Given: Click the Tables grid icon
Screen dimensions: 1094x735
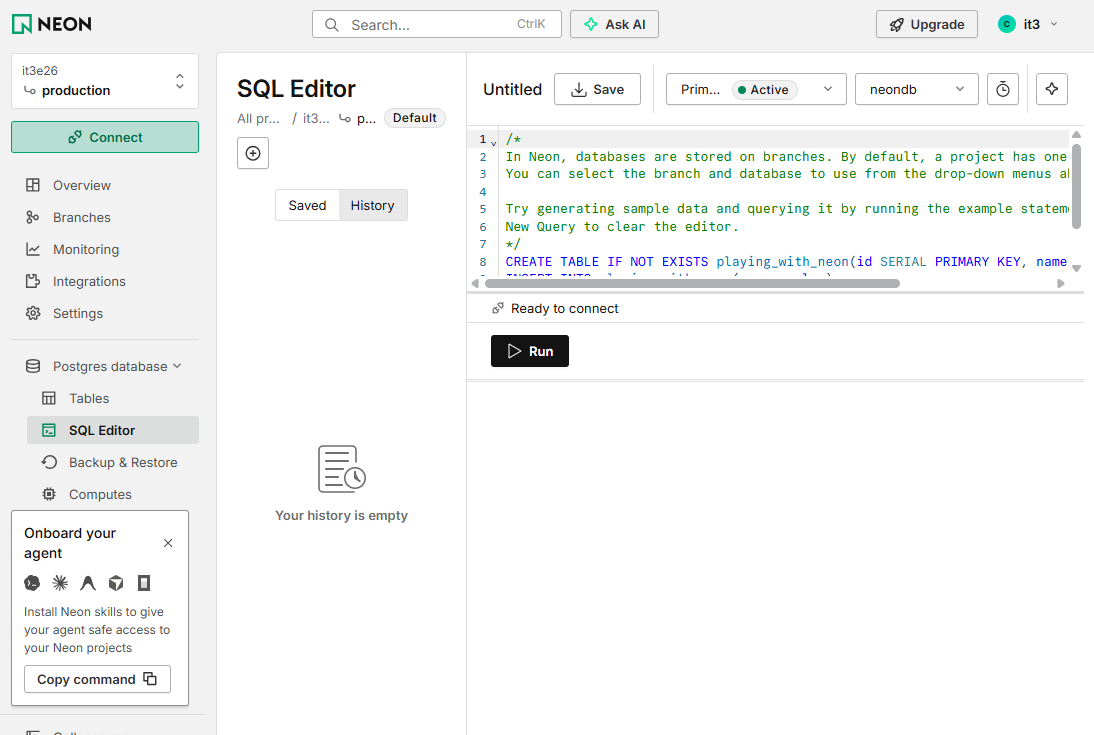Looking at the screenshot, I should [x=49, y=399].
